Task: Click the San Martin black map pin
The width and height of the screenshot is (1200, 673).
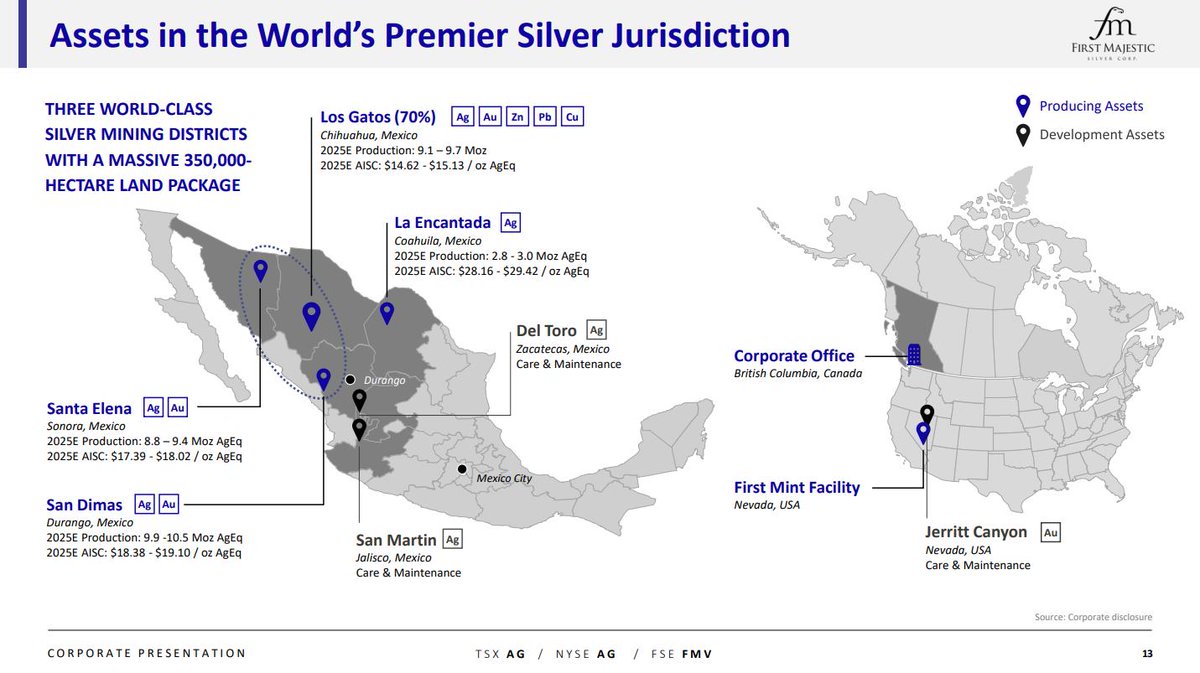Action: click(360, 431)
